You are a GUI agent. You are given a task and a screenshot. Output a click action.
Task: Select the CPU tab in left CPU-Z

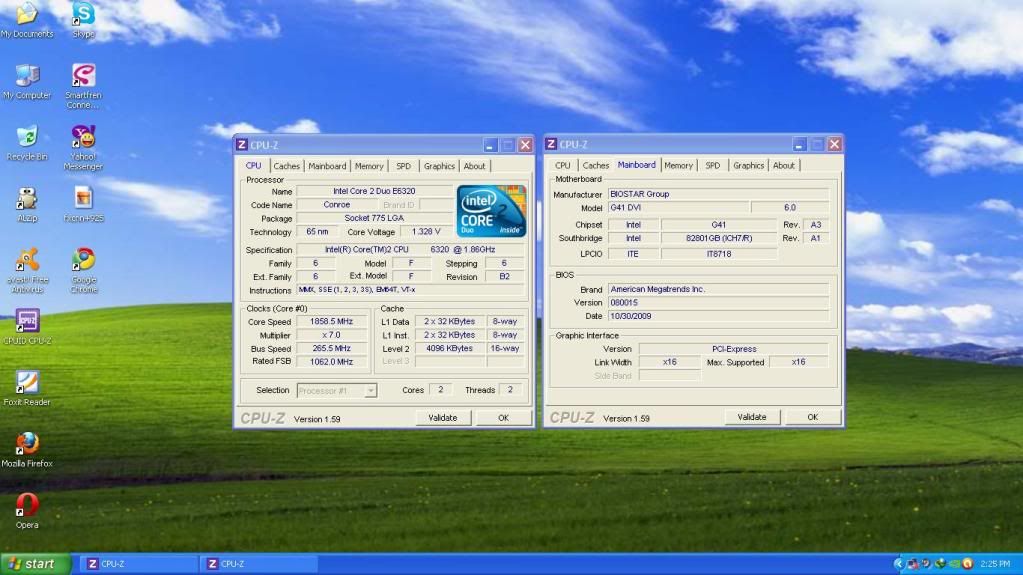pyautogui.click(x=253, y=166)
